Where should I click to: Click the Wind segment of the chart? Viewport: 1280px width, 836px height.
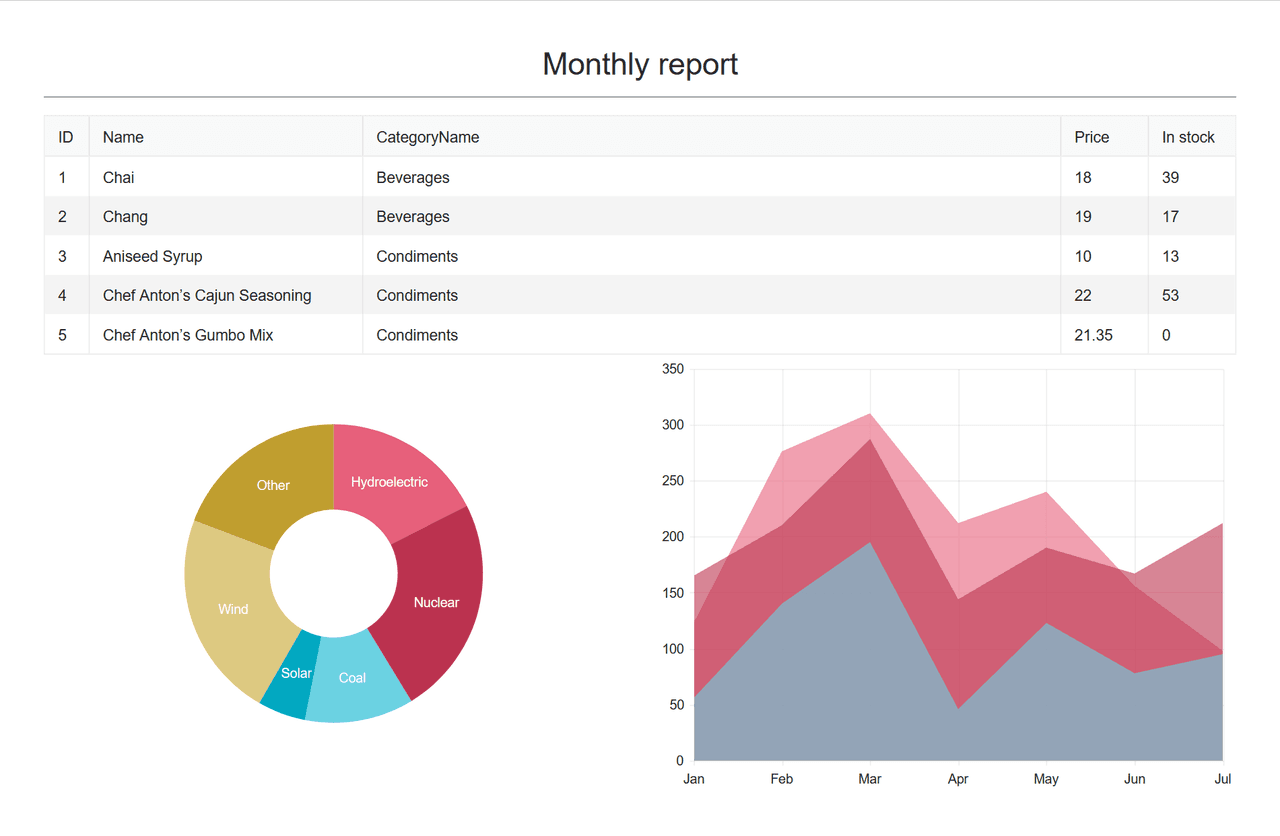click(x=232, y=609)
